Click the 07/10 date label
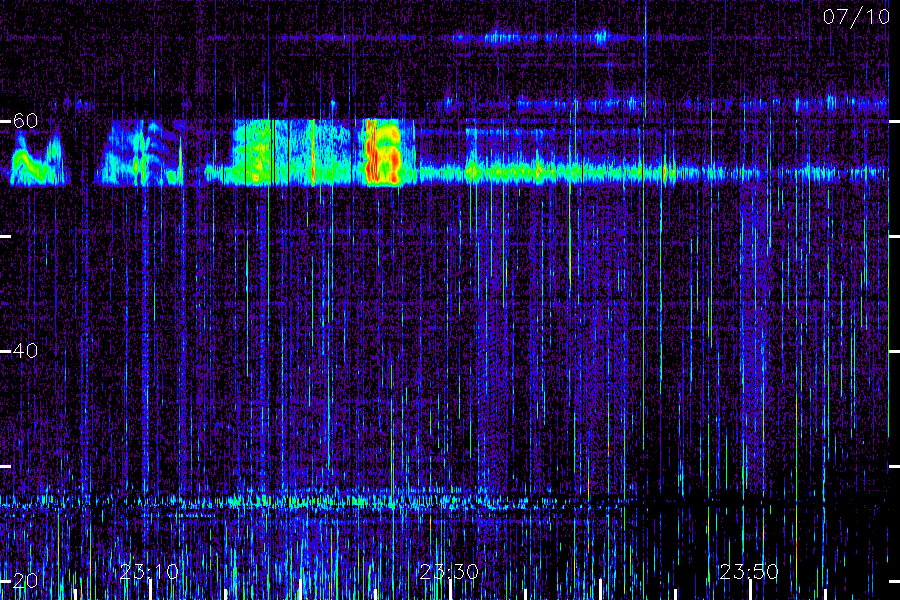Viewport: 900px width, 600px height. click(856, 17)
